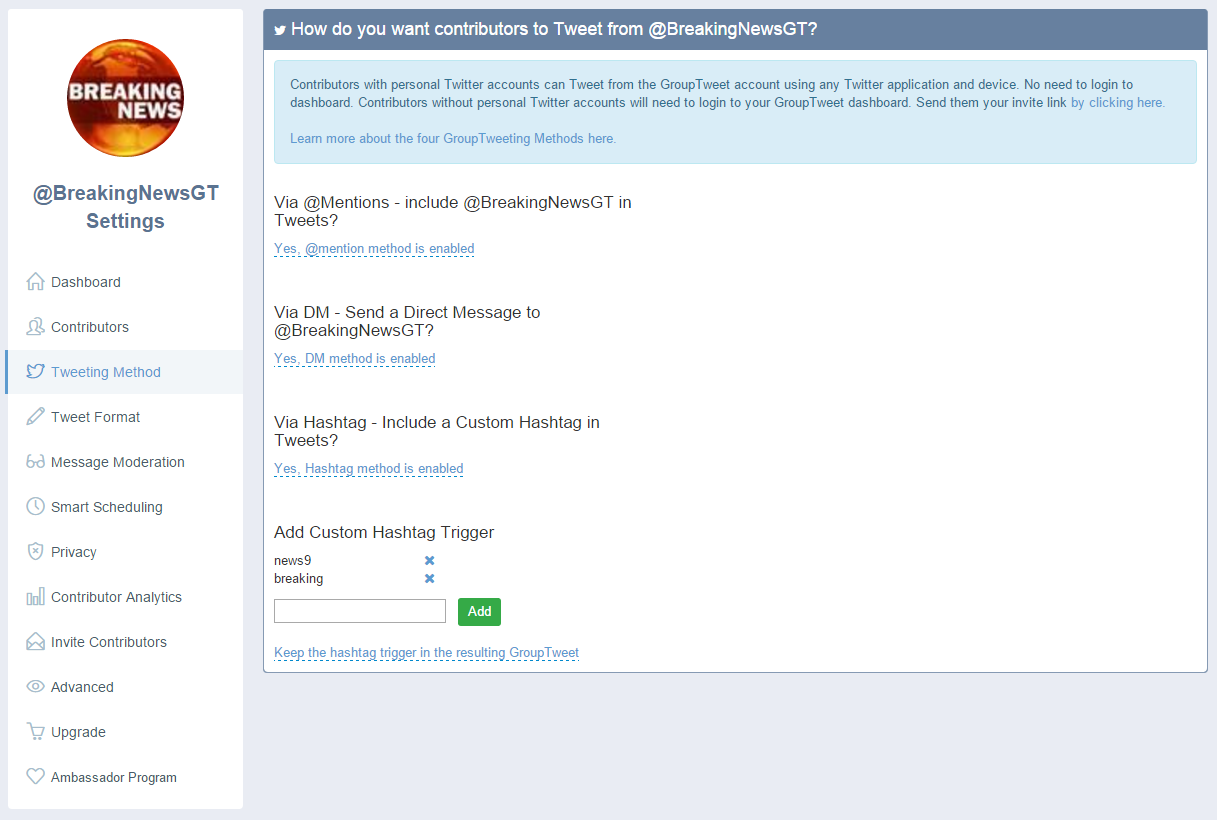Click the Advanced eye icon
This screenshot has height=820, width=1217.
pos(35,686)
